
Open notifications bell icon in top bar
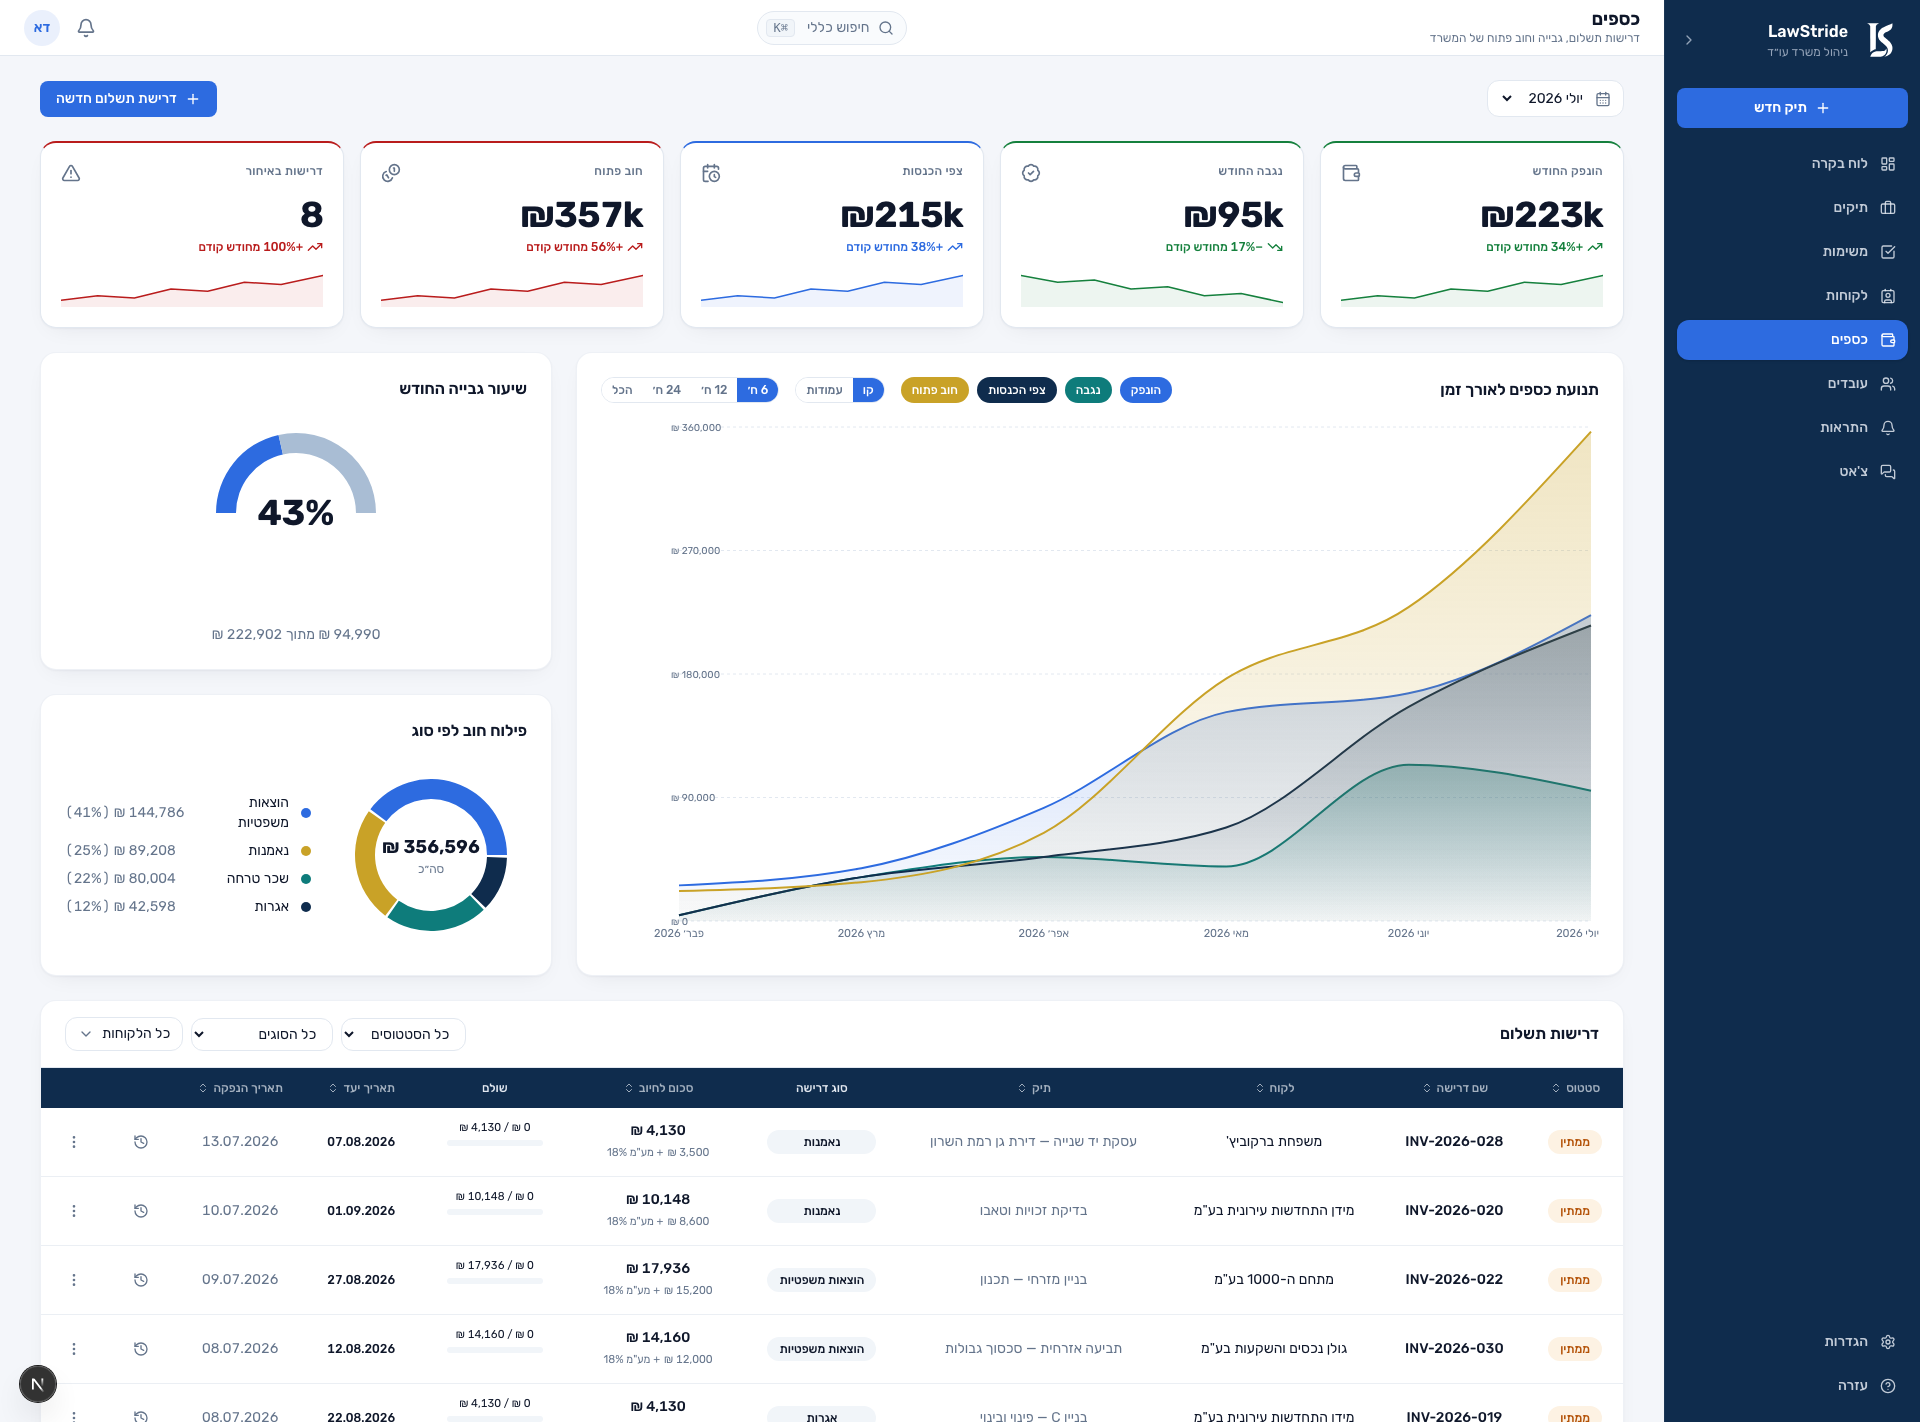point(86,28)
